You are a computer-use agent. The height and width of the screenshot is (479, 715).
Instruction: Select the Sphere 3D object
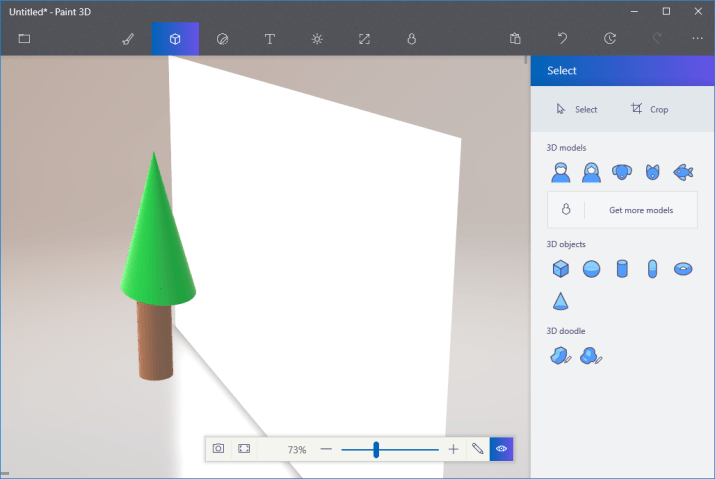point(591,269)
